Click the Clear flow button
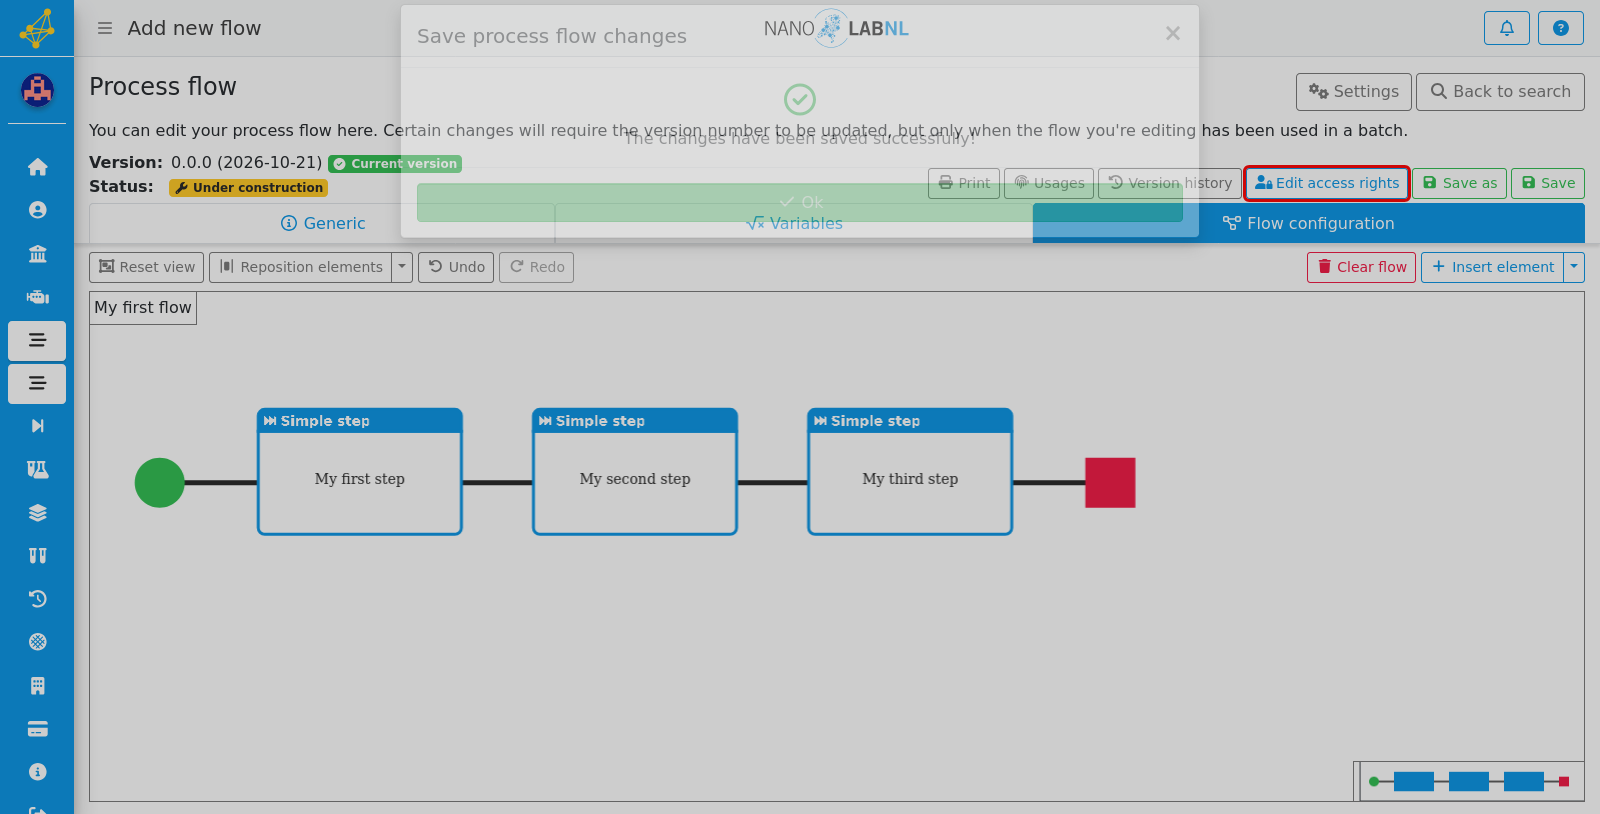Image resolution: width=1600 pixels, height=814 pixels. 1361,267
